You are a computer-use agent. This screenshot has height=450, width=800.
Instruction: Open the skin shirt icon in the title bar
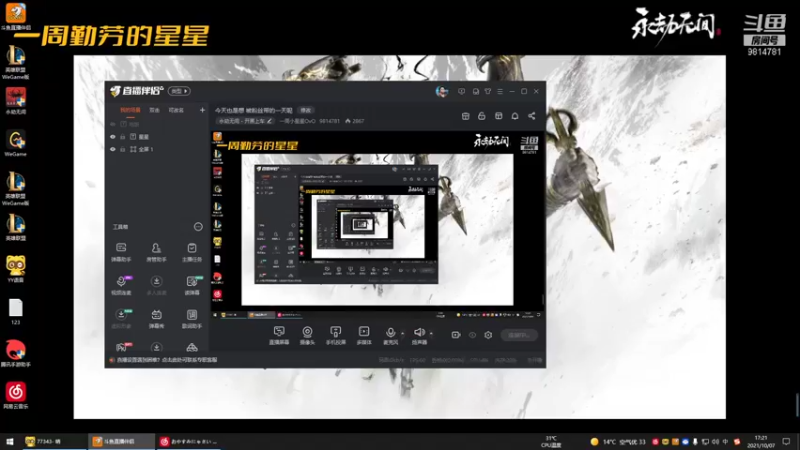pyautogui.click(x=488, y=91)
